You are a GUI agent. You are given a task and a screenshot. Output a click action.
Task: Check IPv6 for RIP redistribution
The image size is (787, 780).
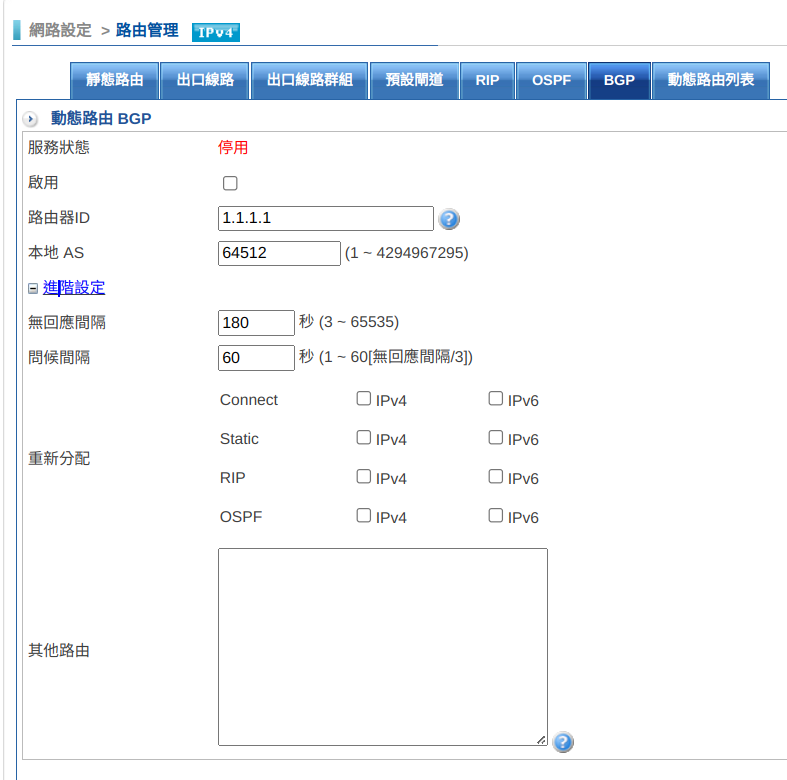tap(495, 477)
